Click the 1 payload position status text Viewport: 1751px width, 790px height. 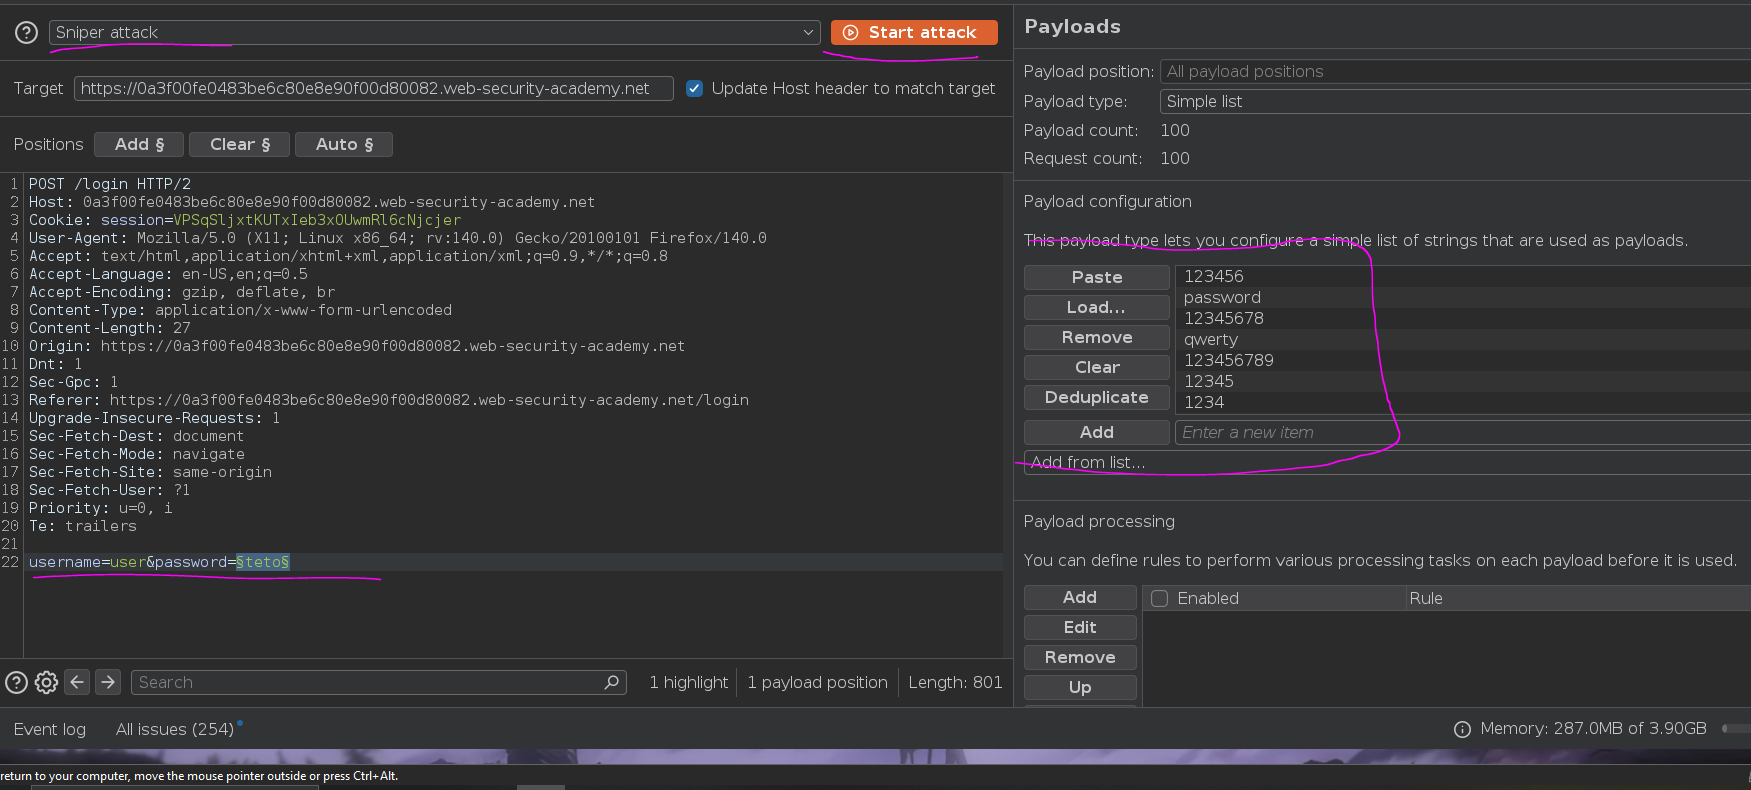[x=818, y=682]
